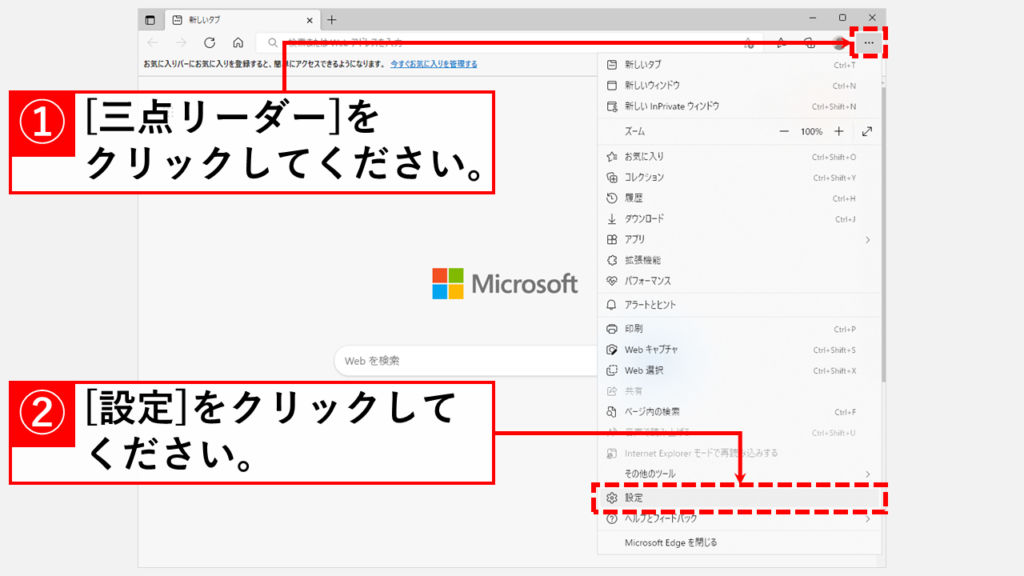
Task: Go to the home page icon
Action: click(238, 43)
